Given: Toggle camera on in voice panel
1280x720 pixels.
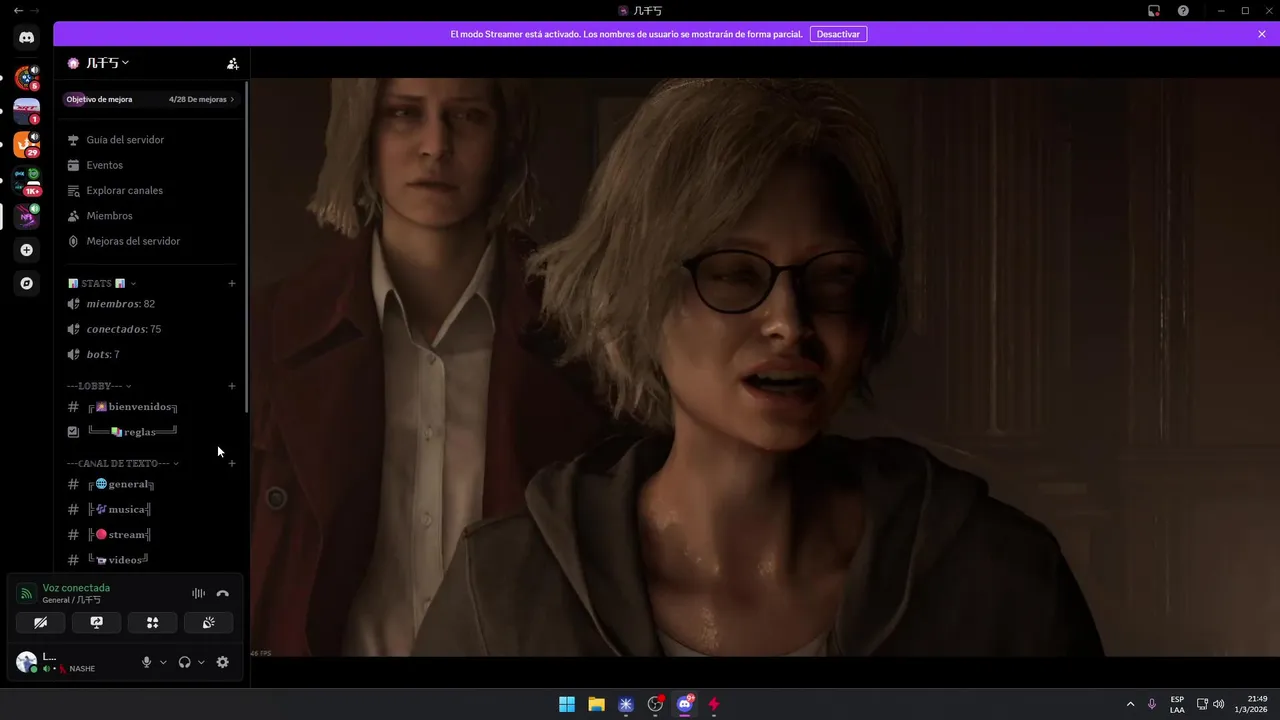Looking at the screenshot, I should 41,623.
